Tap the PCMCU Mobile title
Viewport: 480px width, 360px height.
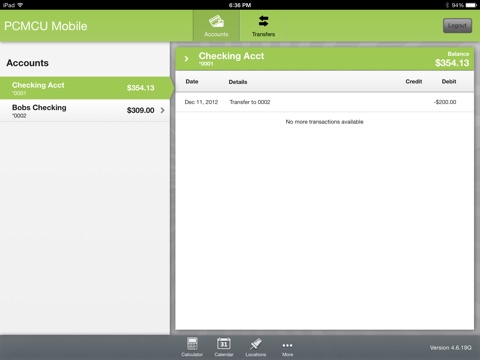pos(46,26)
